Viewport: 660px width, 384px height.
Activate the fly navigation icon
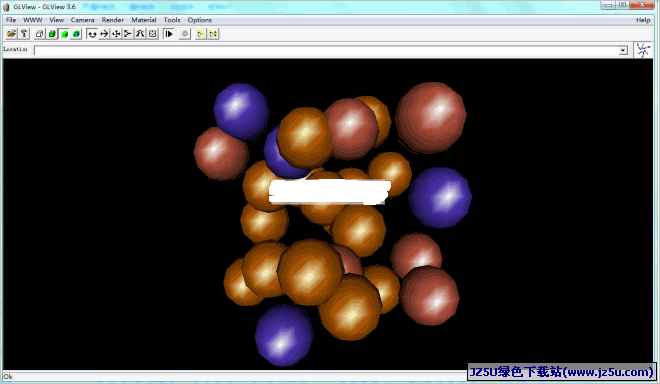click(x=128, y=34)
